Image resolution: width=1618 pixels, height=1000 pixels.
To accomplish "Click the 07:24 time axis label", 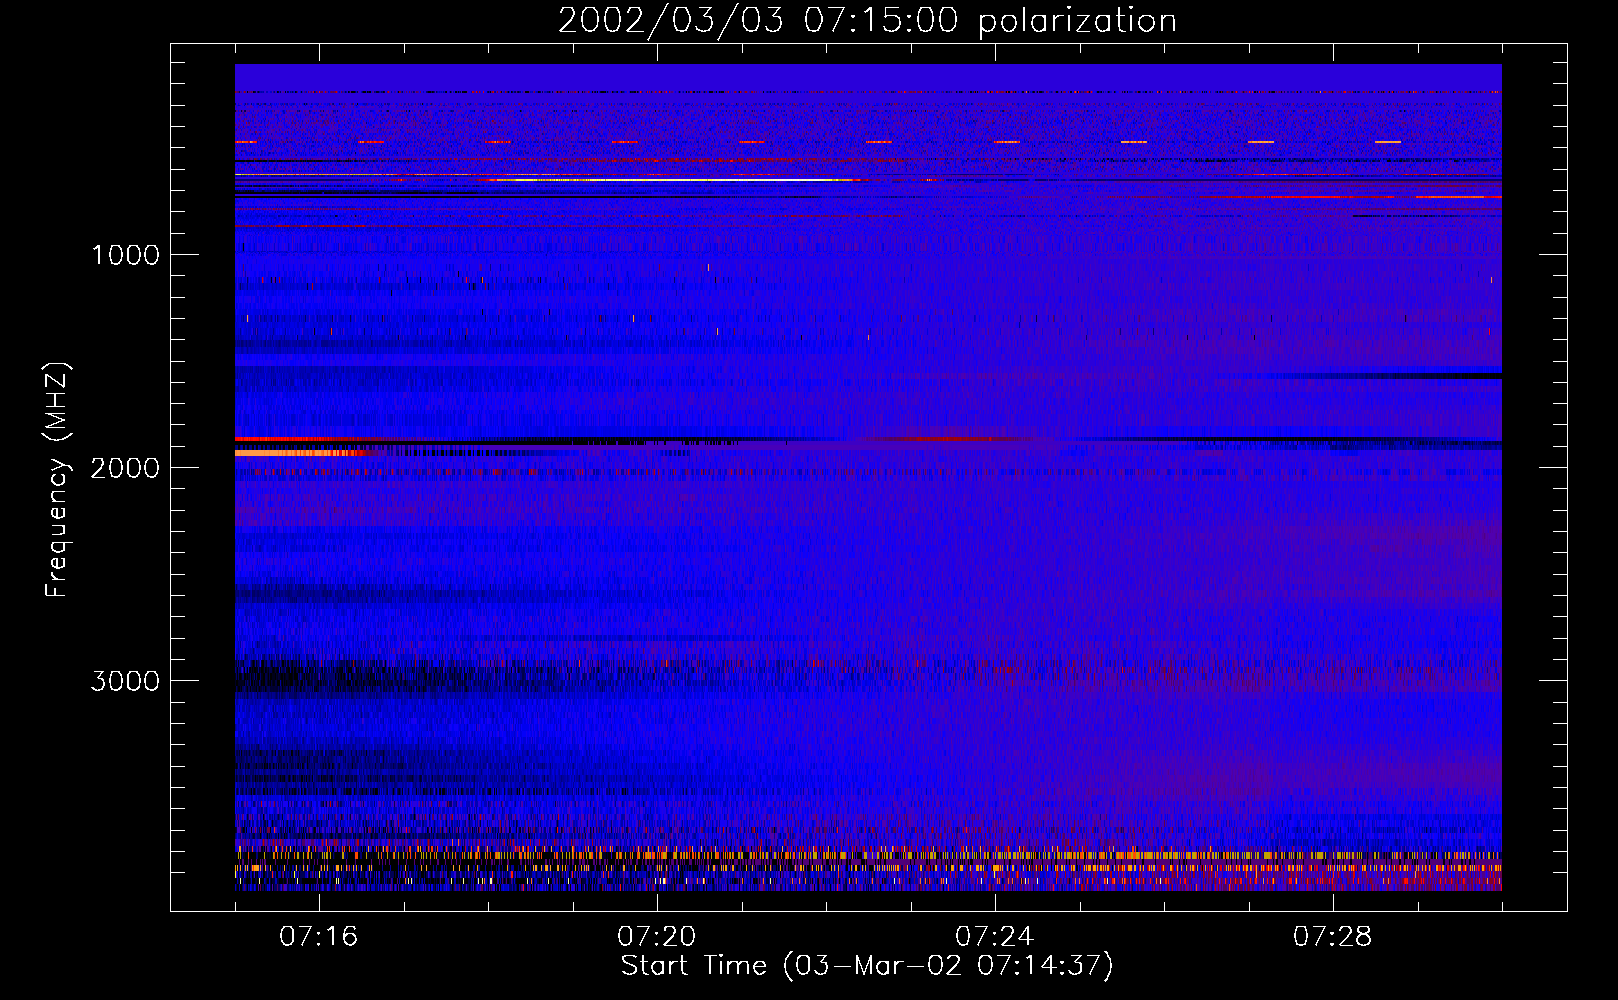I will tap(995, 937).
